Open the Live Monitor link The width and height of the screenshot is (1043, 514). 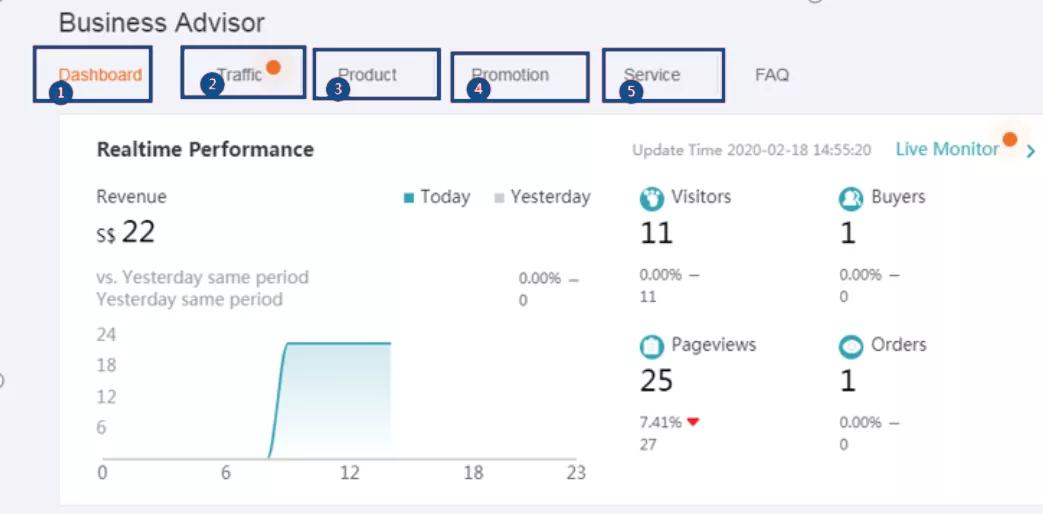pyautogui.click(x=946, y=149)
